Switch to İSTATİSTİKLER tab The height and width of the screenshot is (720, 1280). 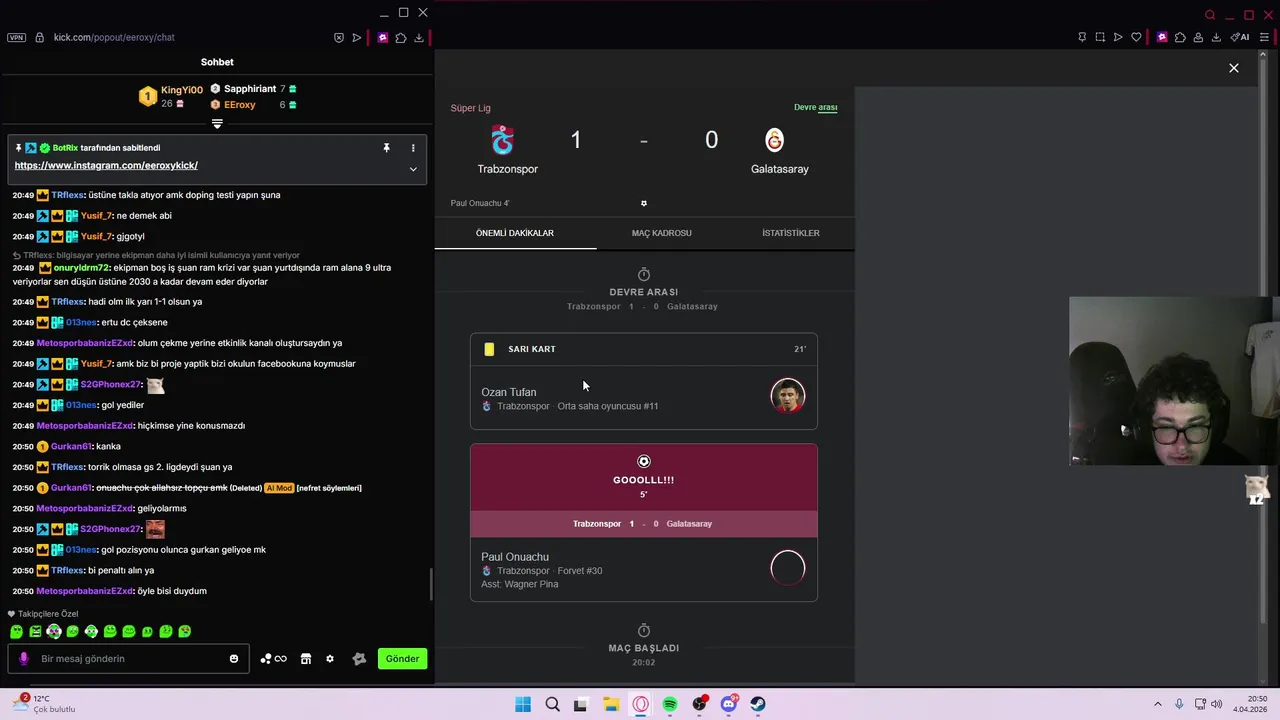pos(791,233)
